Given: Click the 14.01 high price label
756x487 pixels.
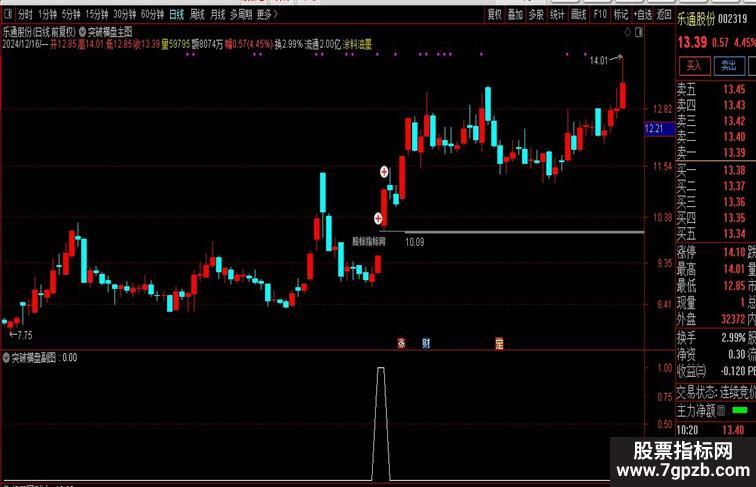Looking at the screenshot, I should point(599,61).
